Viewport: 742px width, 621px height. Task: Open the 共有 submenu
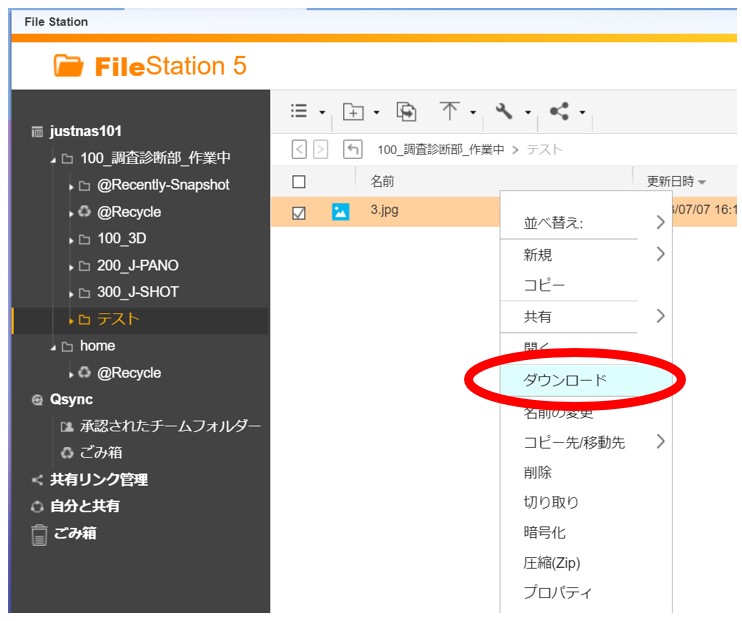(x=586, y=316)
